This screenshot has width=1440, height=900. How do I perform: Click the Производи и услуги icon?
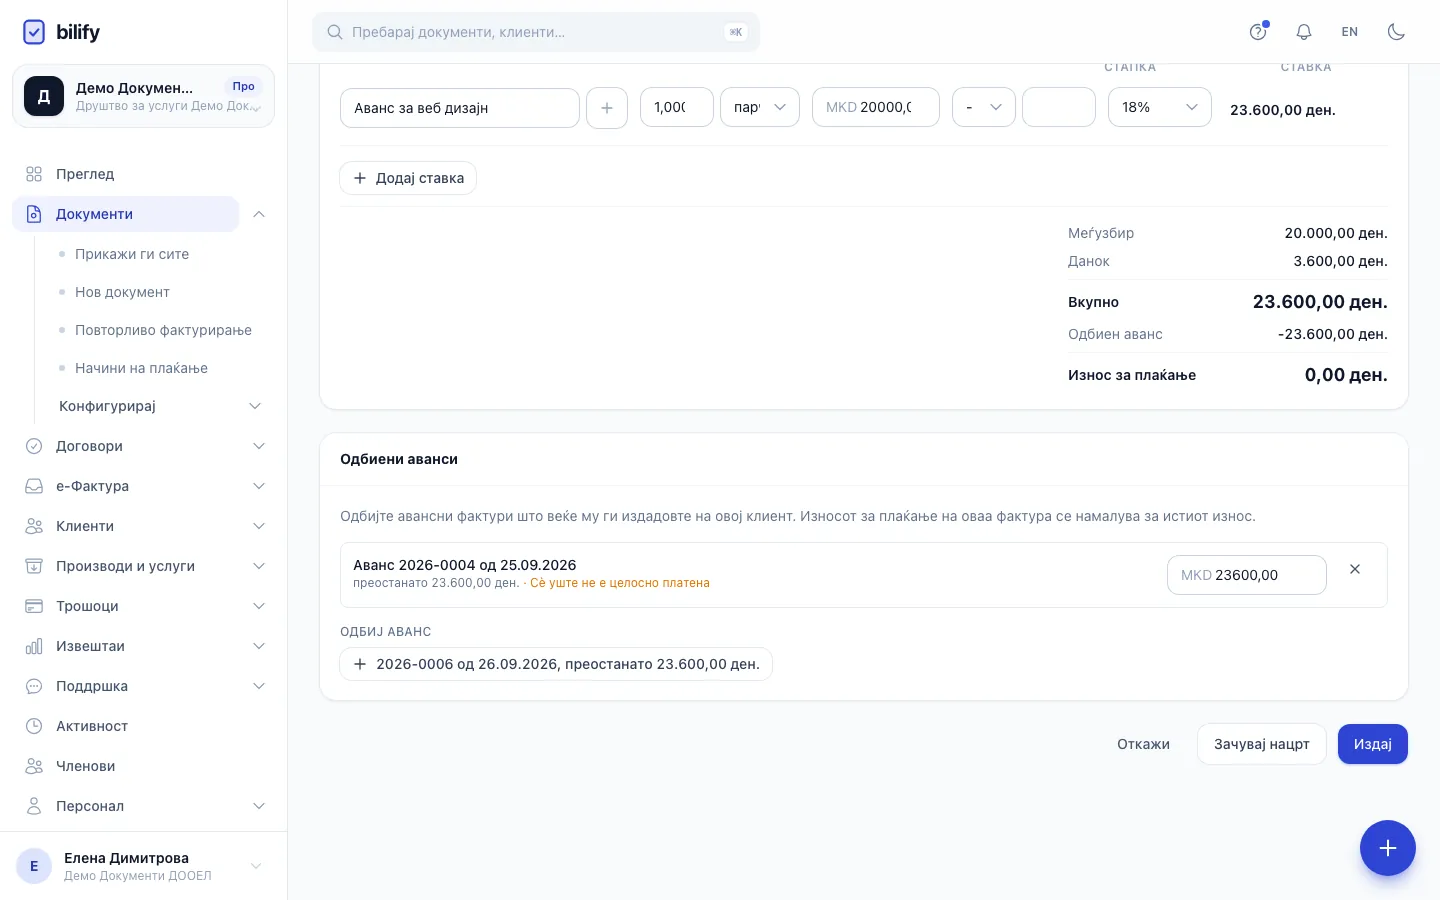[x=34, y=566]
